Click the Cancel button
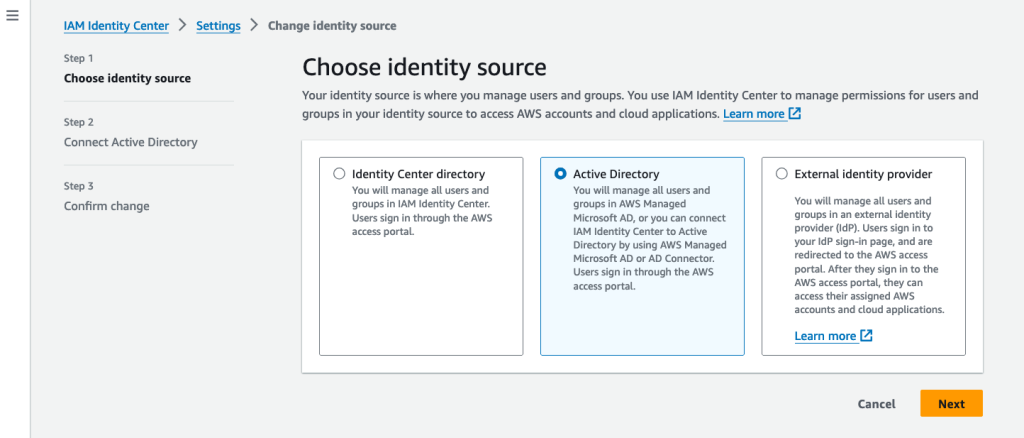Viewport: 1024px width, 438px height. (876, 403)
